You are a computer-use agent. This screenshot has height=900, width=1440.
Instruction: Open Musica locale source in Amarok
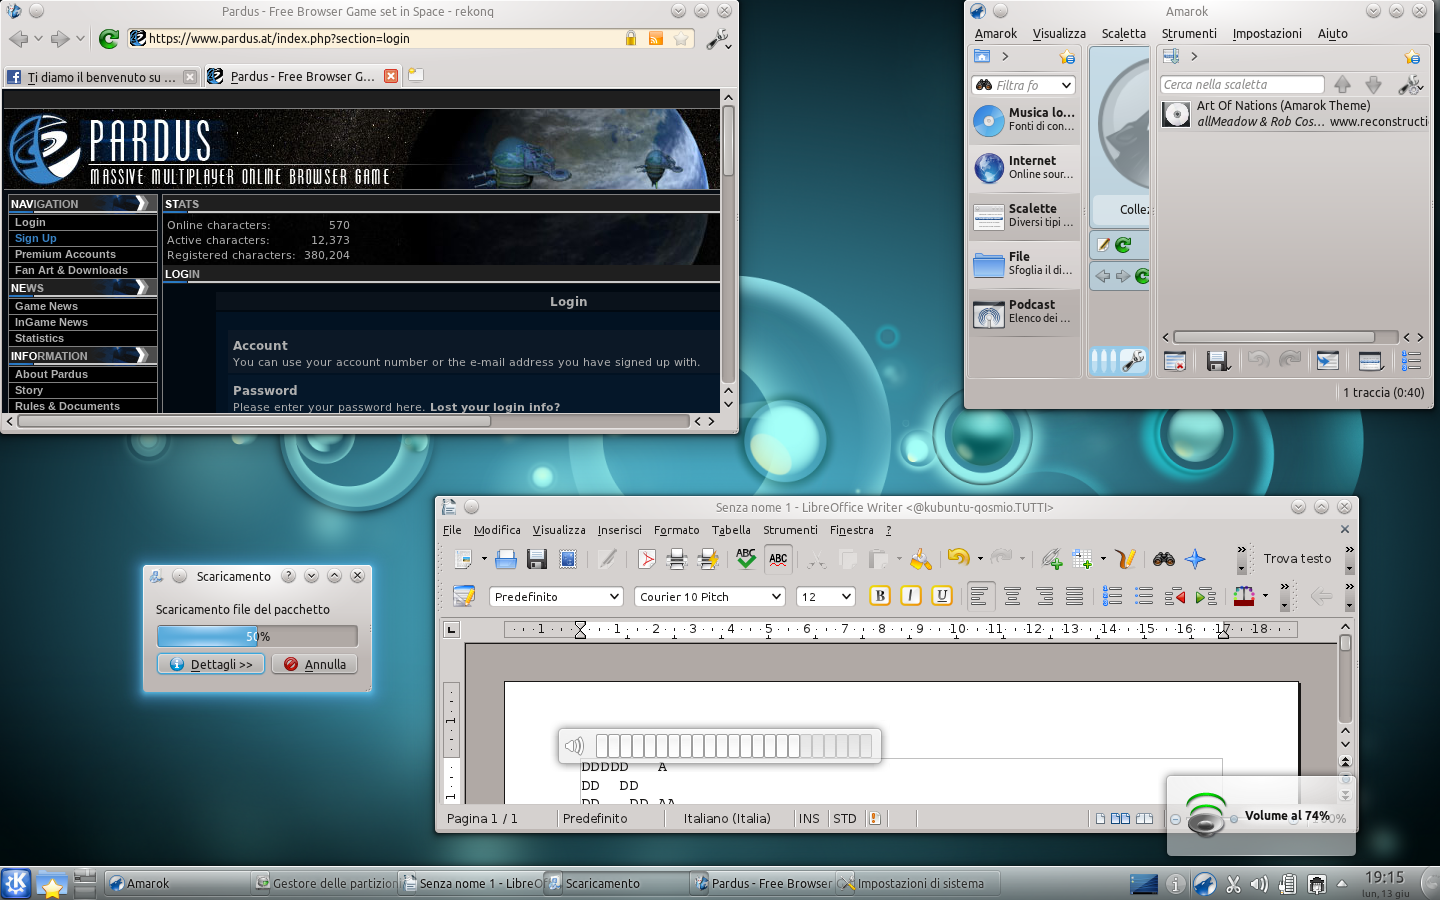click(x=1025, y=120)
